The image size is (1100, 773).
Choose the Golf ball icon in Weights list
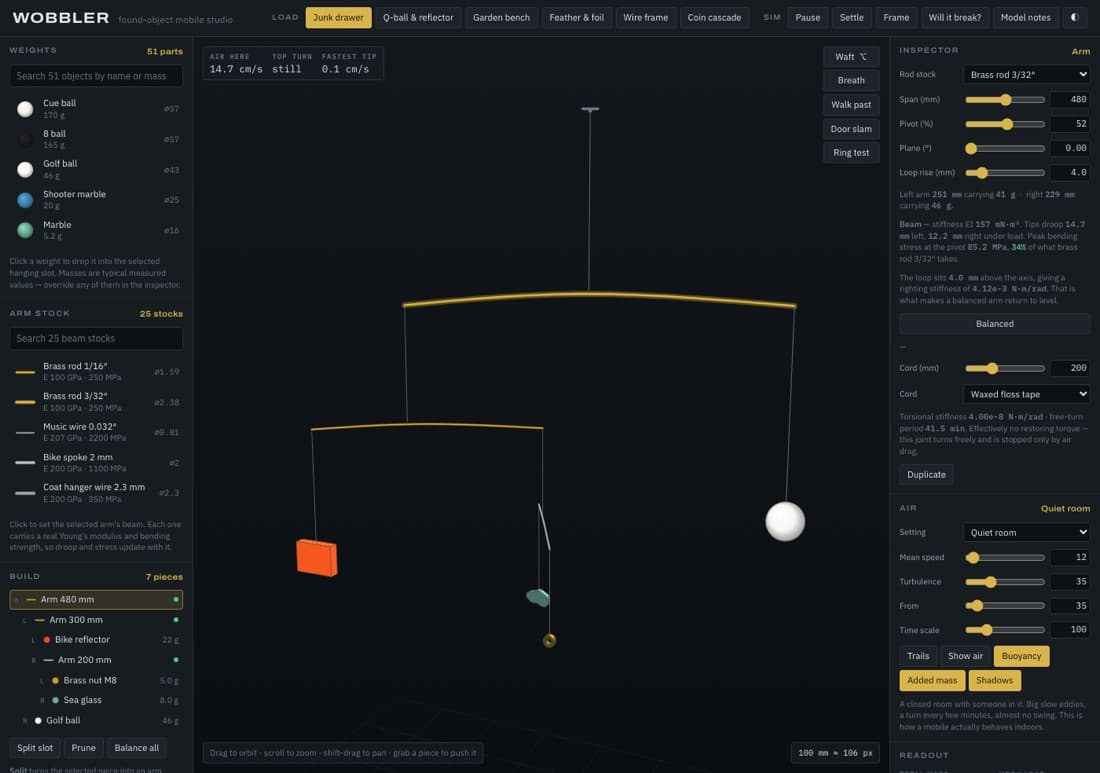pos(25,170)
